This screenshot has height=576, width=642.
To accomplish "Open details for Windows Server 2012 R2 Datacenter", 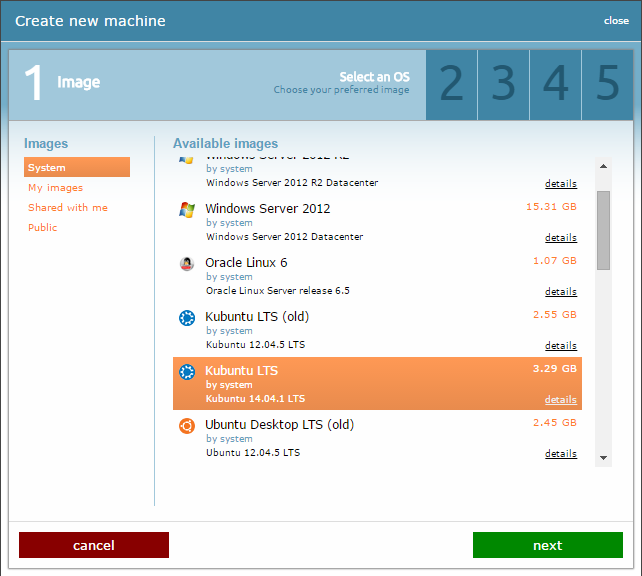I will pyautogui.click(x=561, y=183).
